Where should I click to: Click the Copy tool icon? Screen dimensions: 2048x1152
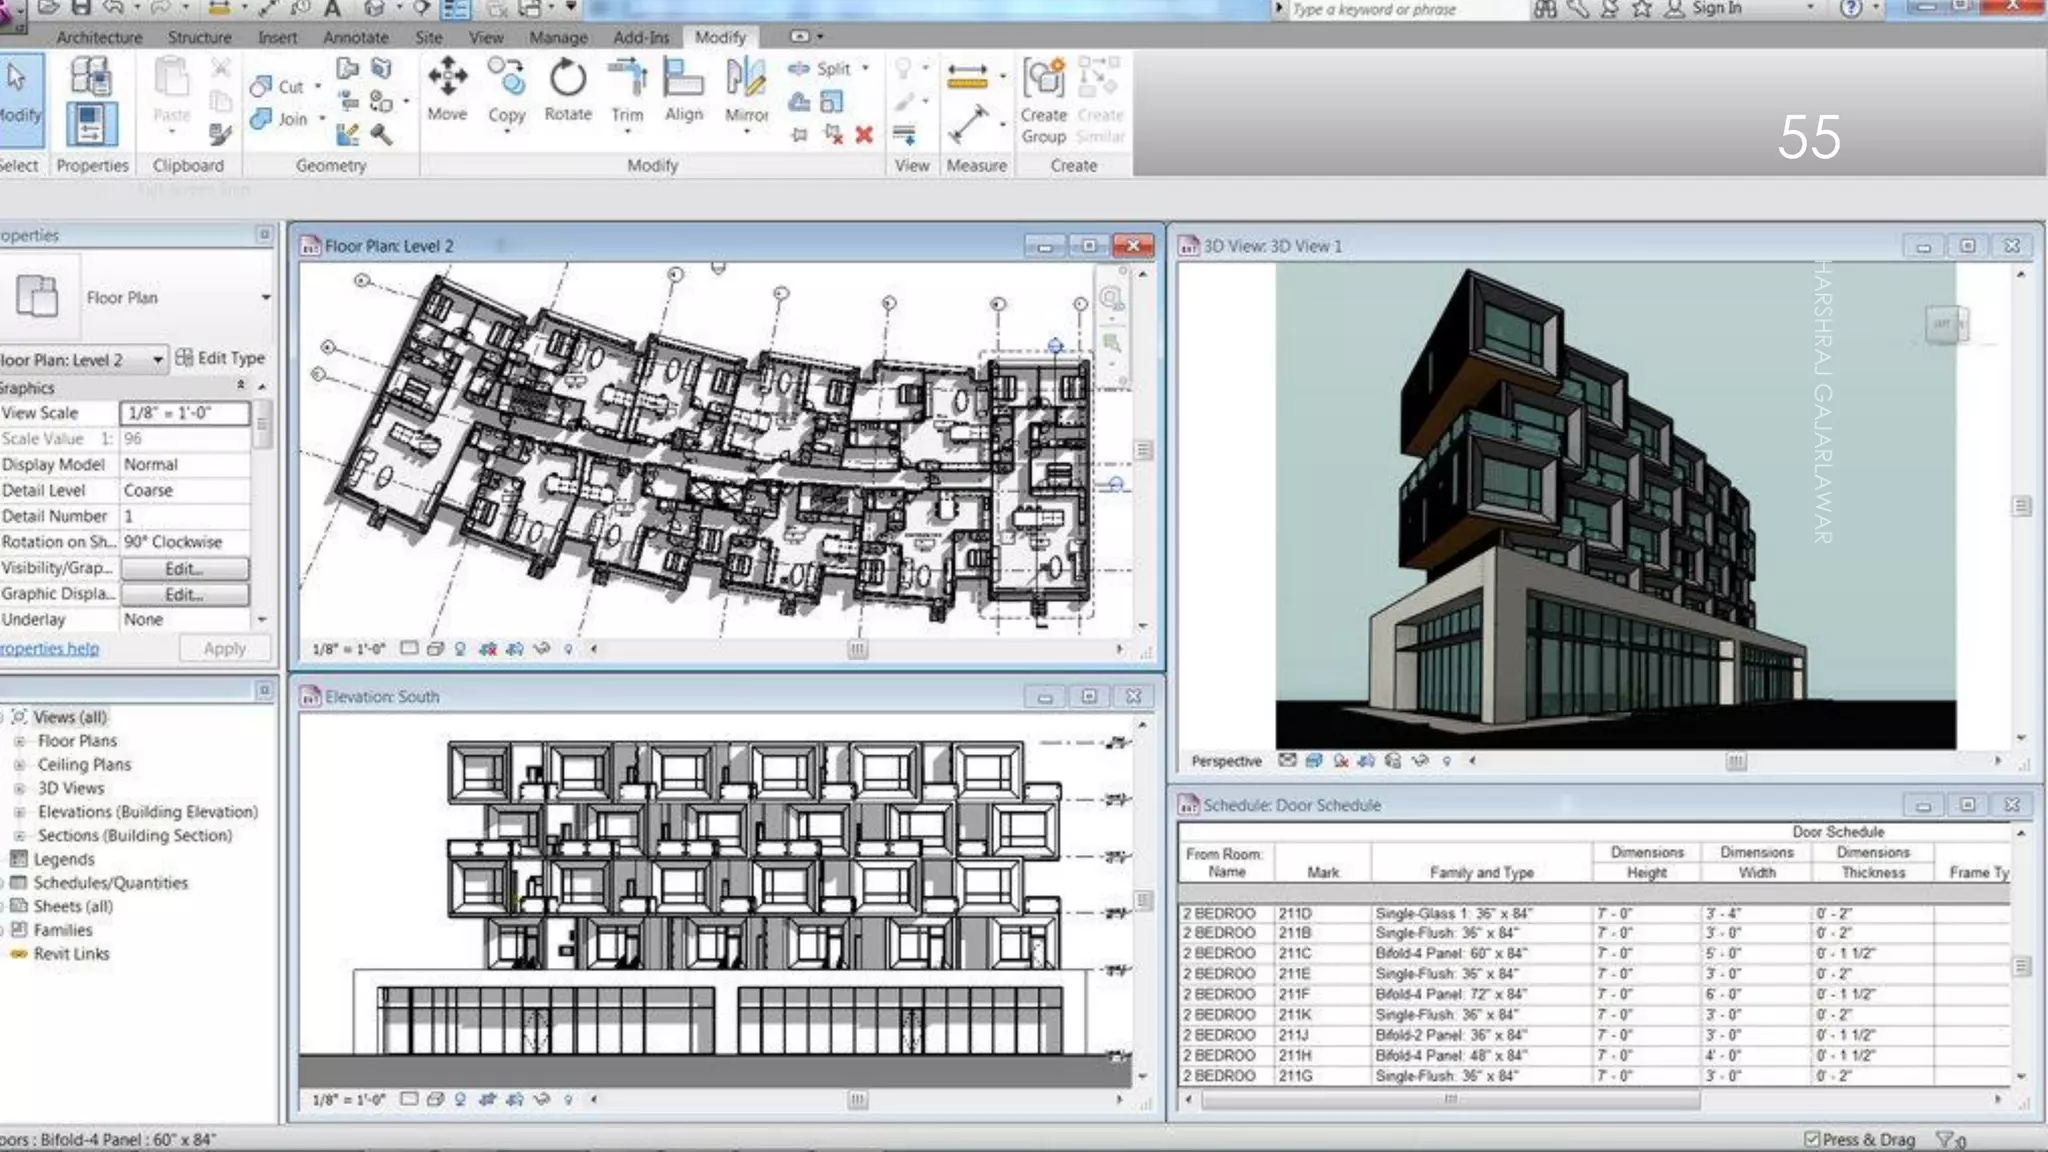506,78
